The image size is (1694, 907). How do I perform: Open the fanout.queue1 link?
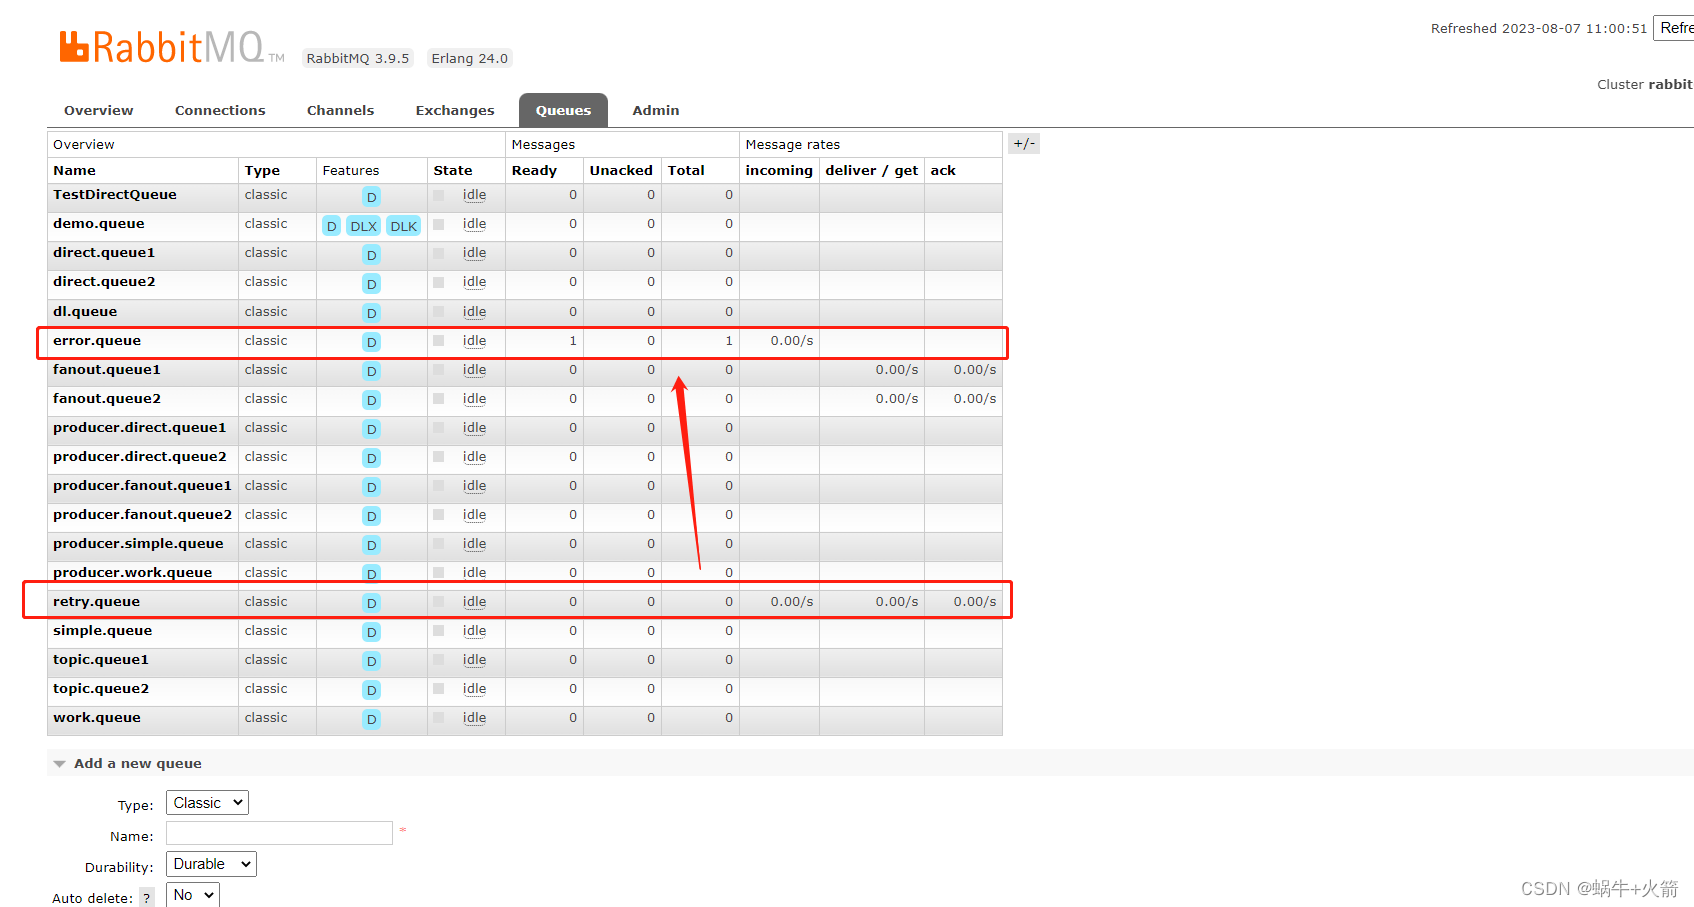pos(107,370)
